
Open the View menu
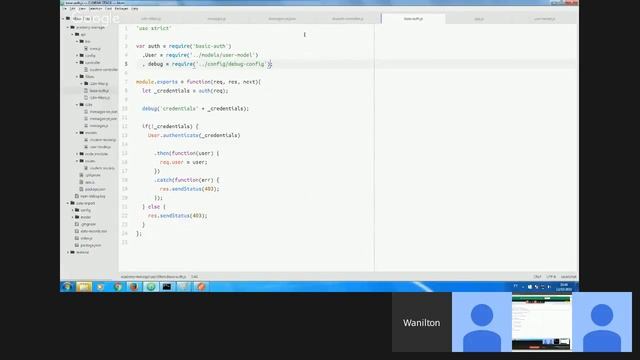(82, 9)
